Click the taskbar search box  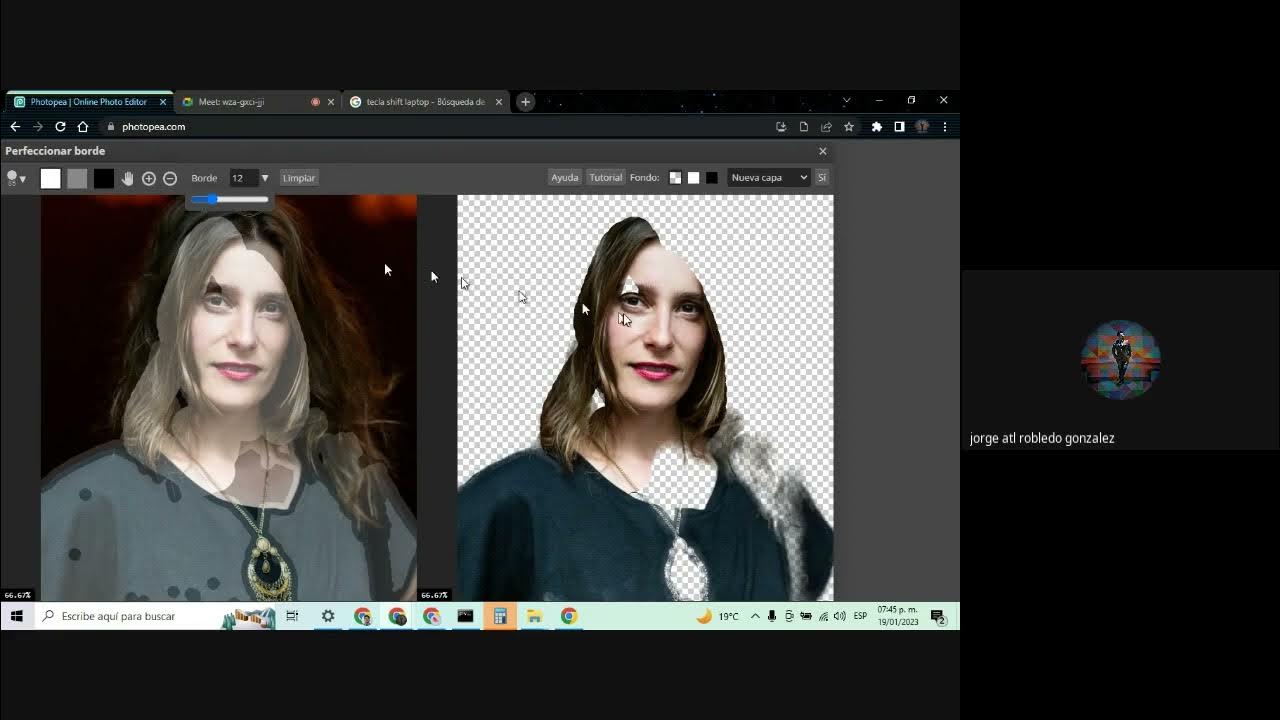(155, 616)
